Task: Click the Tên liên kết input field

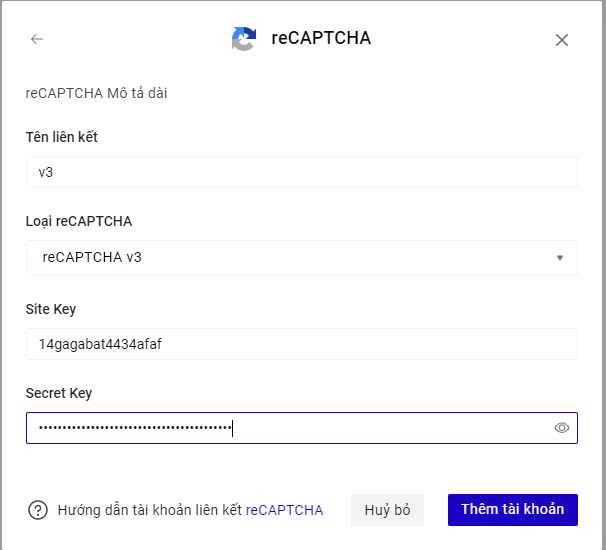Action: tap(300, 172)
